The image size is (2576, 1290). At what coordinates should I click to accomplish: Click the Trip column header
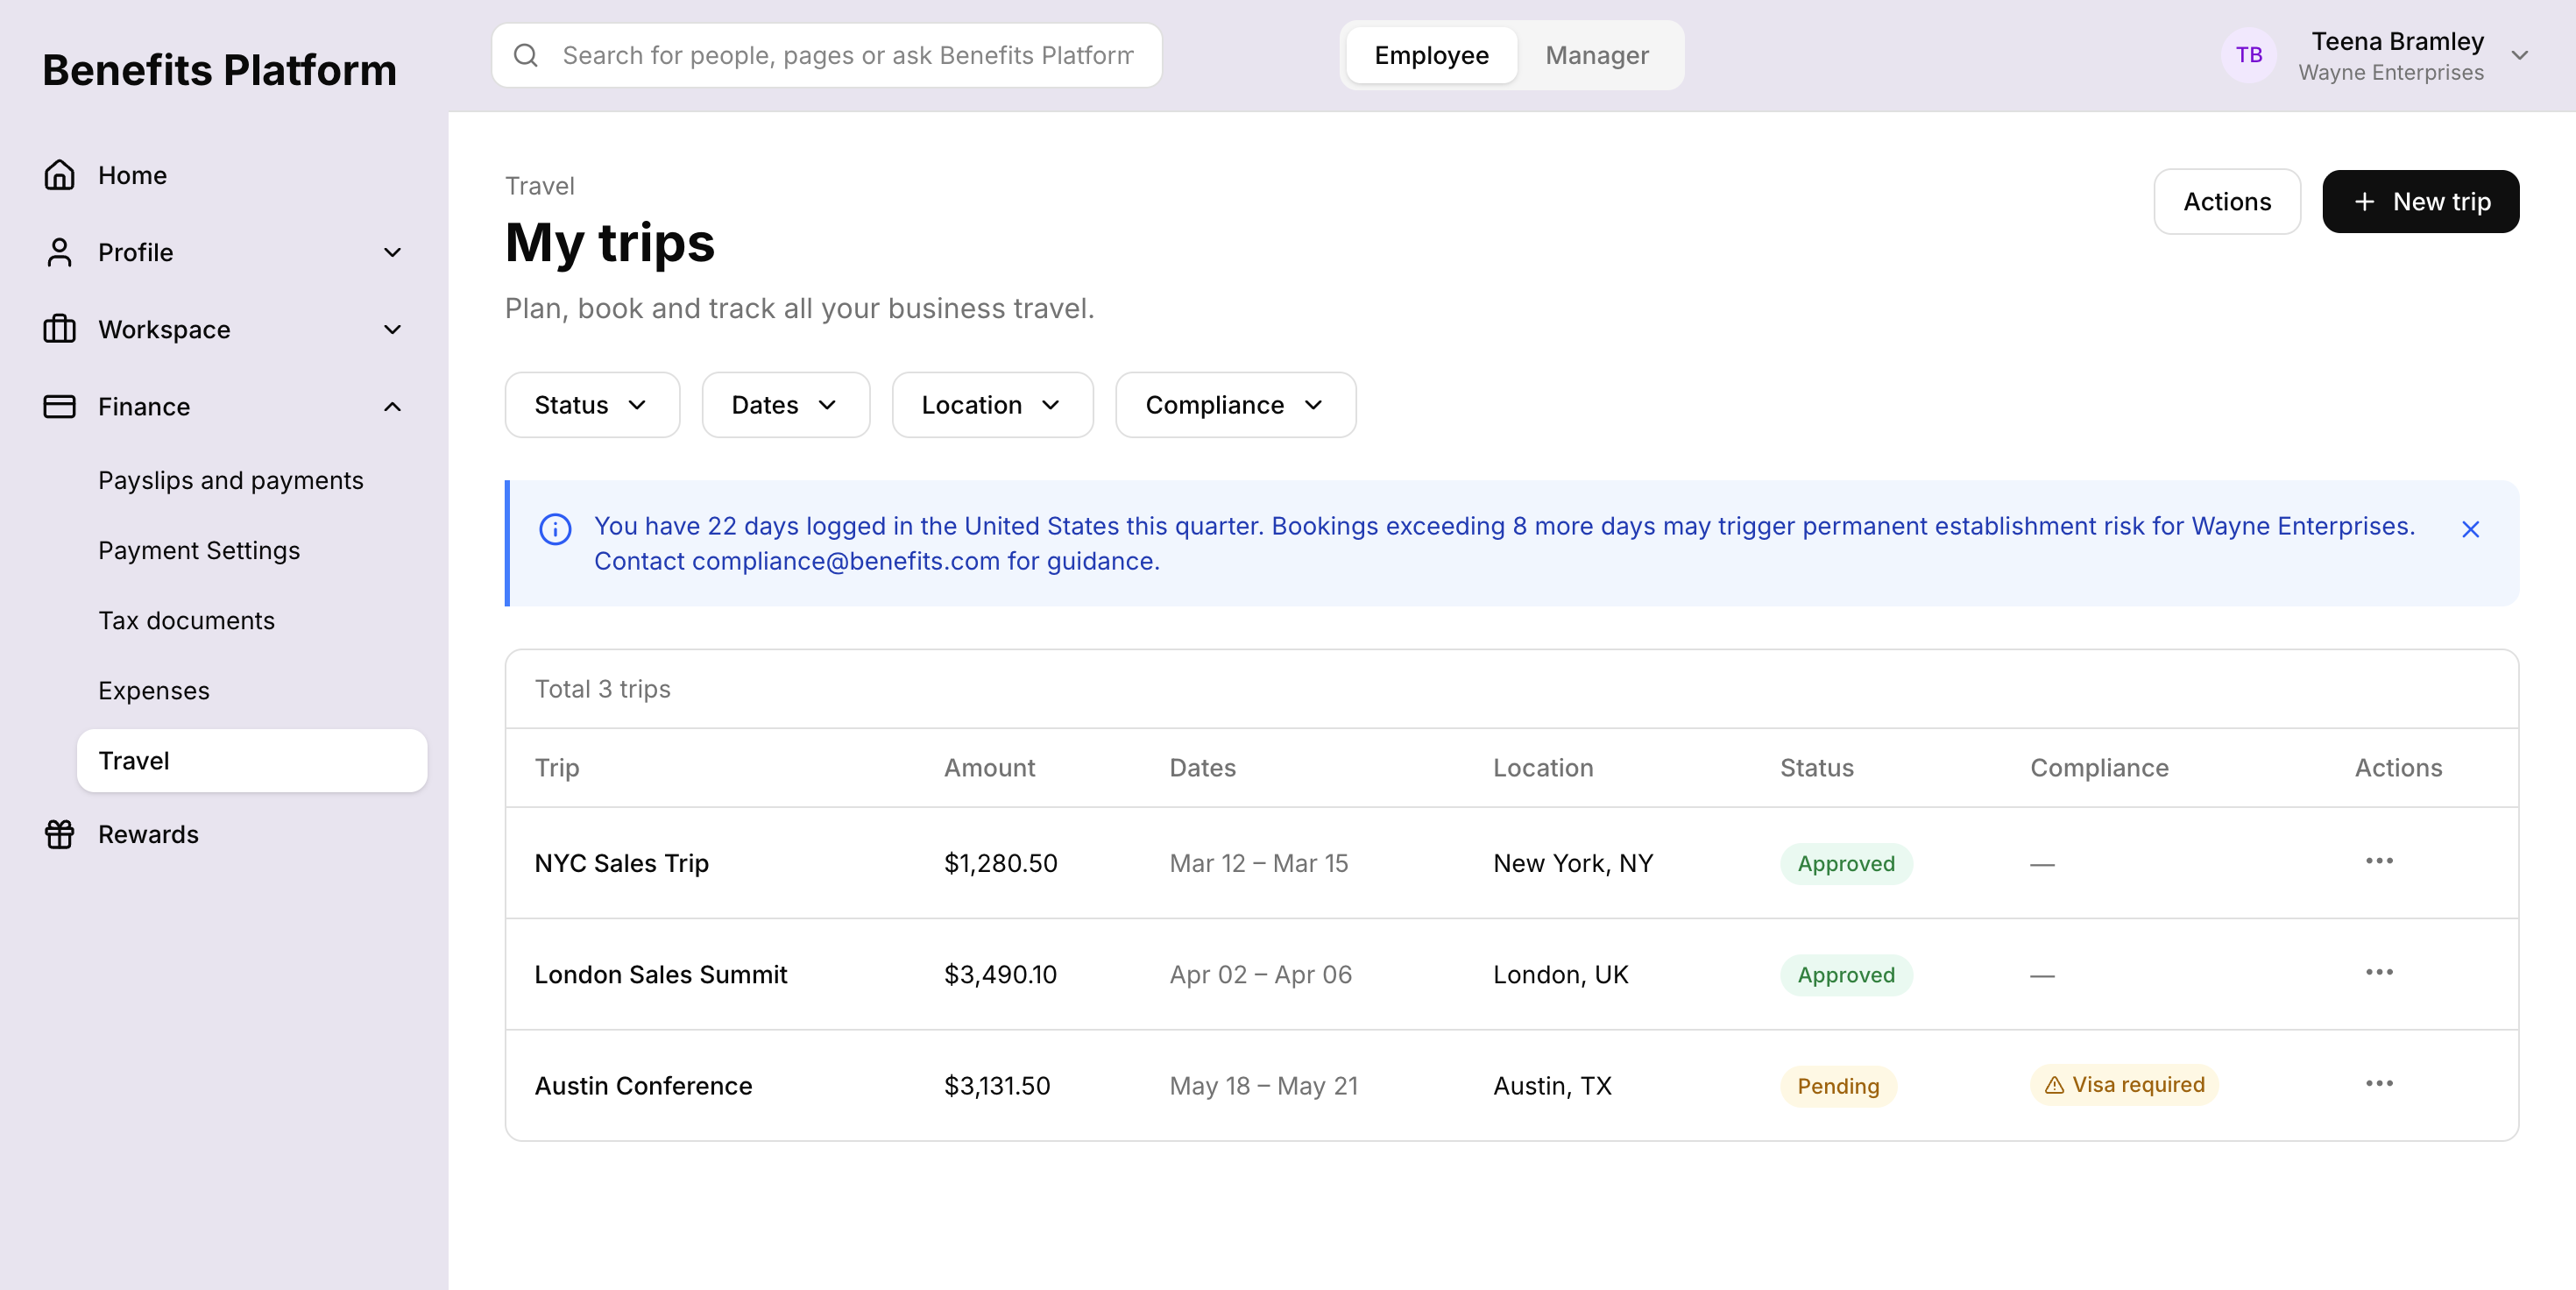[x=556, y=768]
